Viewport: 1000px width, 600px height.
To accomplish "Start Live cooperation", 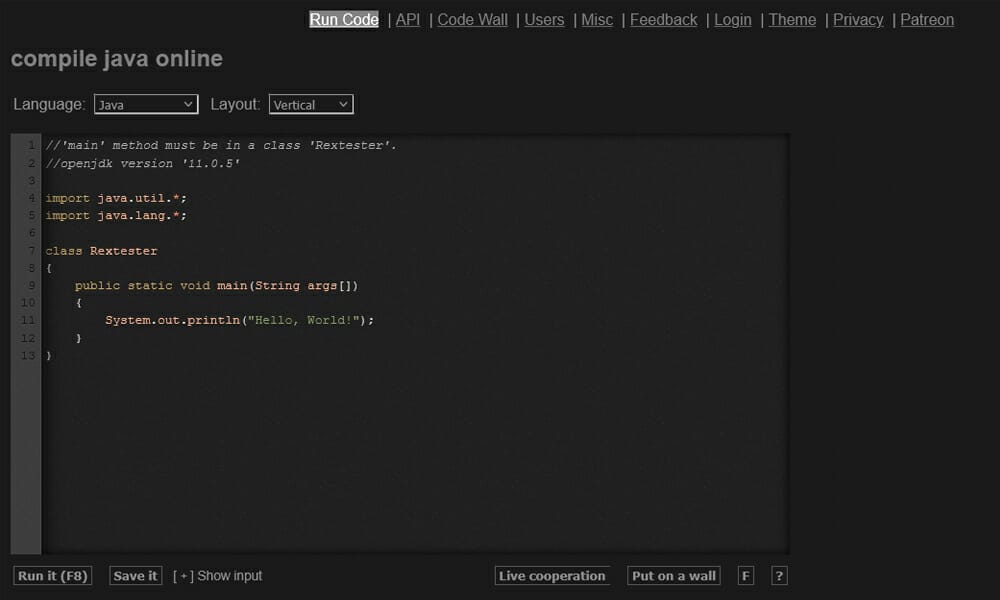I will pos(552,576).
